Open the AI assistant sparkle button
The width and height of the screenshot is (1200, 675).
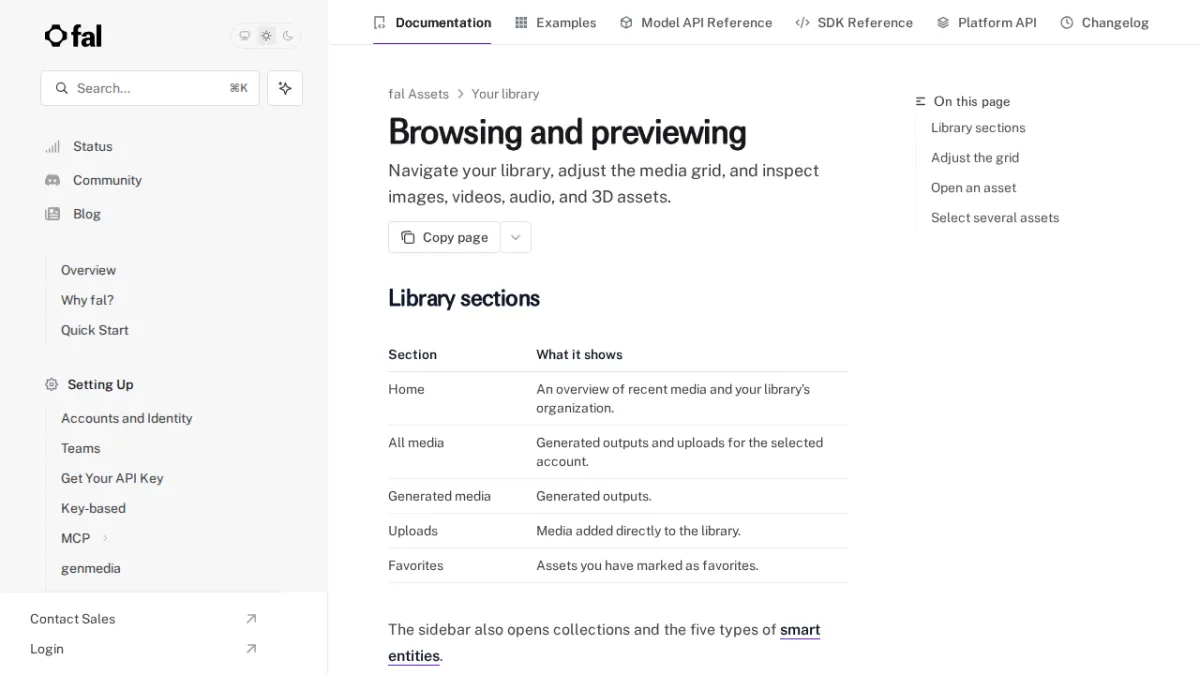tap(285, 88)
